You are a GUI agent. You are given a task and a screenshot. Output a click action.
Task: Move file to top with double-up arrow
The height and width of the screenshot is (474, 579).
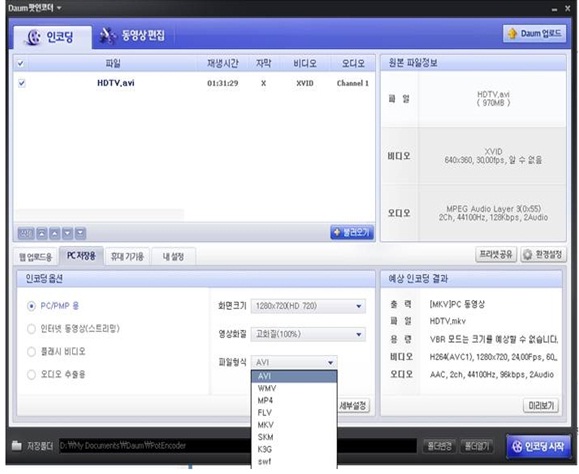pos(42,233)
